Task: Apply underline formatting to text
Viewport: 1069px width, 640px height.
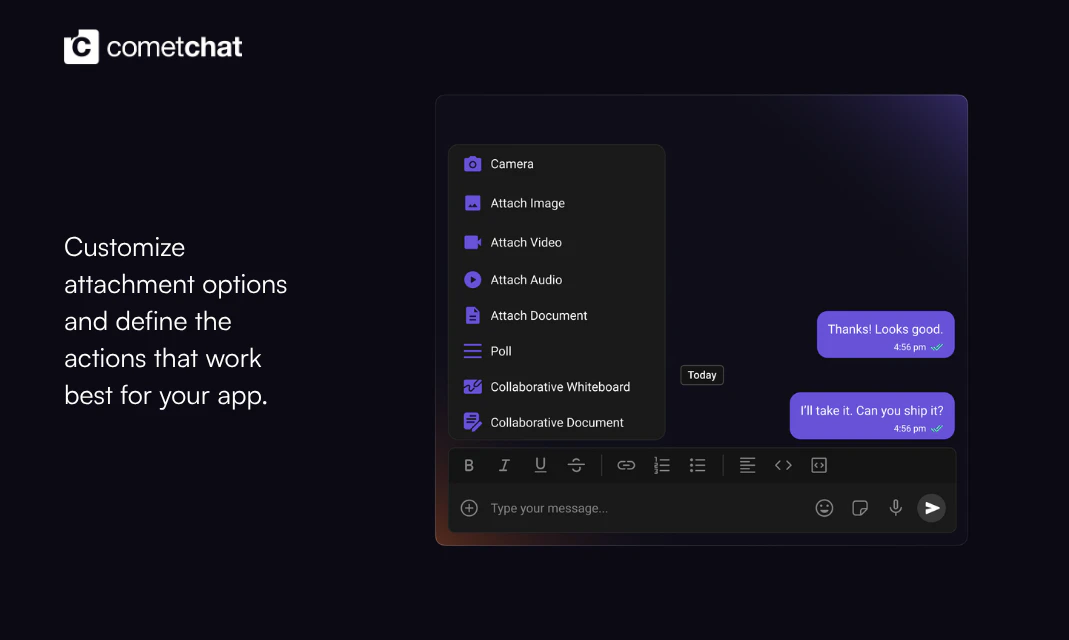Action: pyautogui.click(x=540, y=465)
